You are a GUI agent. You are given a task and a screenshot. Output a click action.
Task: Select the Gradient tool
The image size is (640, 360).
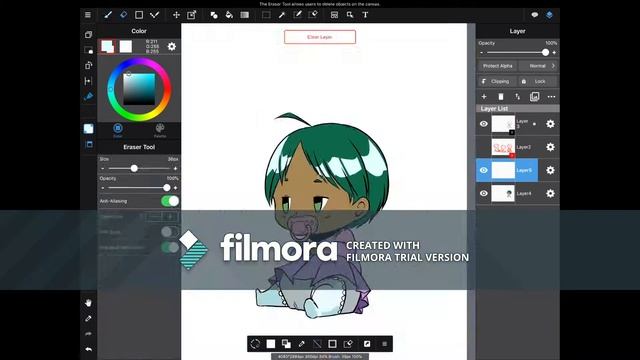click(244, 15)
